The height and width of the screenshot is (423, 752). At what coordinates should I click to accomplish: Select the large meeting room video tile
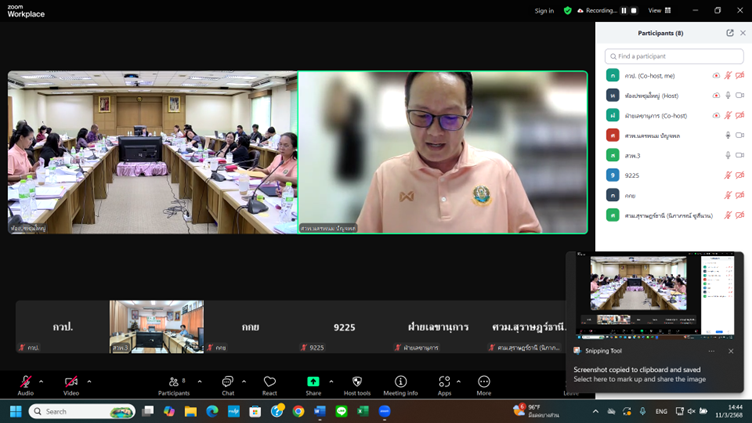click(153, 153)
